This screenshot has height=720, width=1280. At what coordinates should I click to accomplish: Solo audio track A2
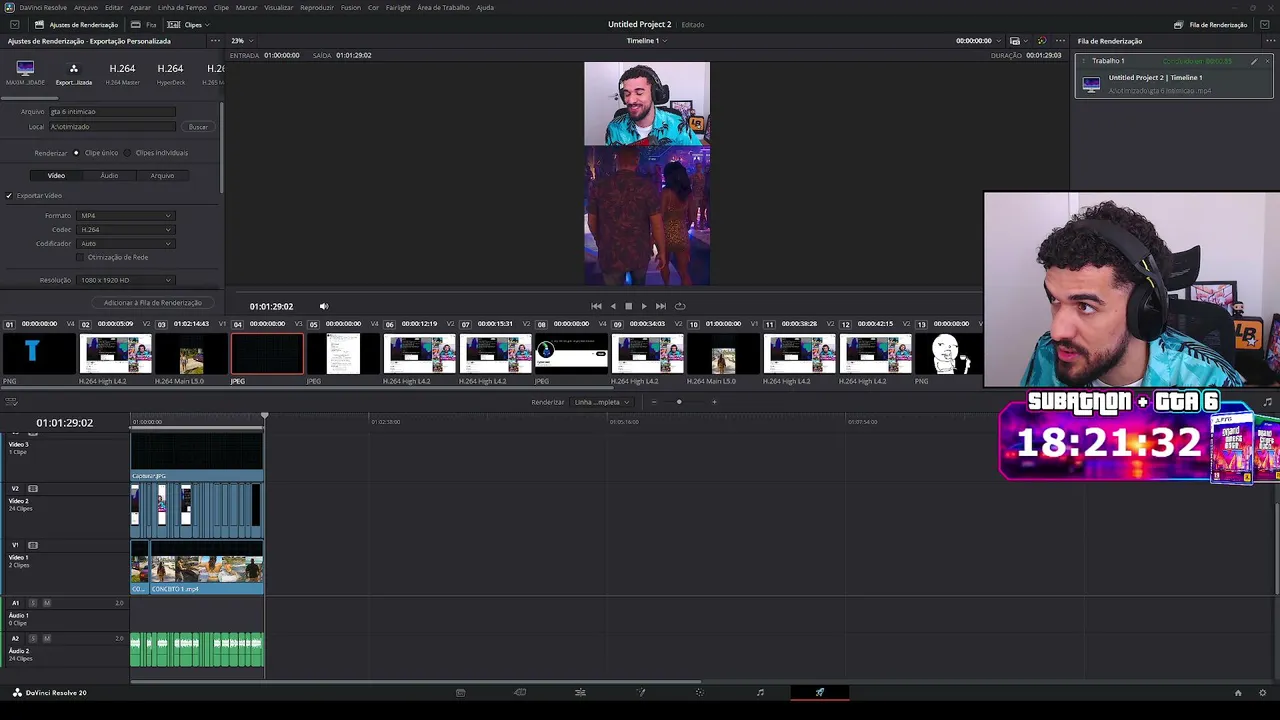(x=32, y=638)
